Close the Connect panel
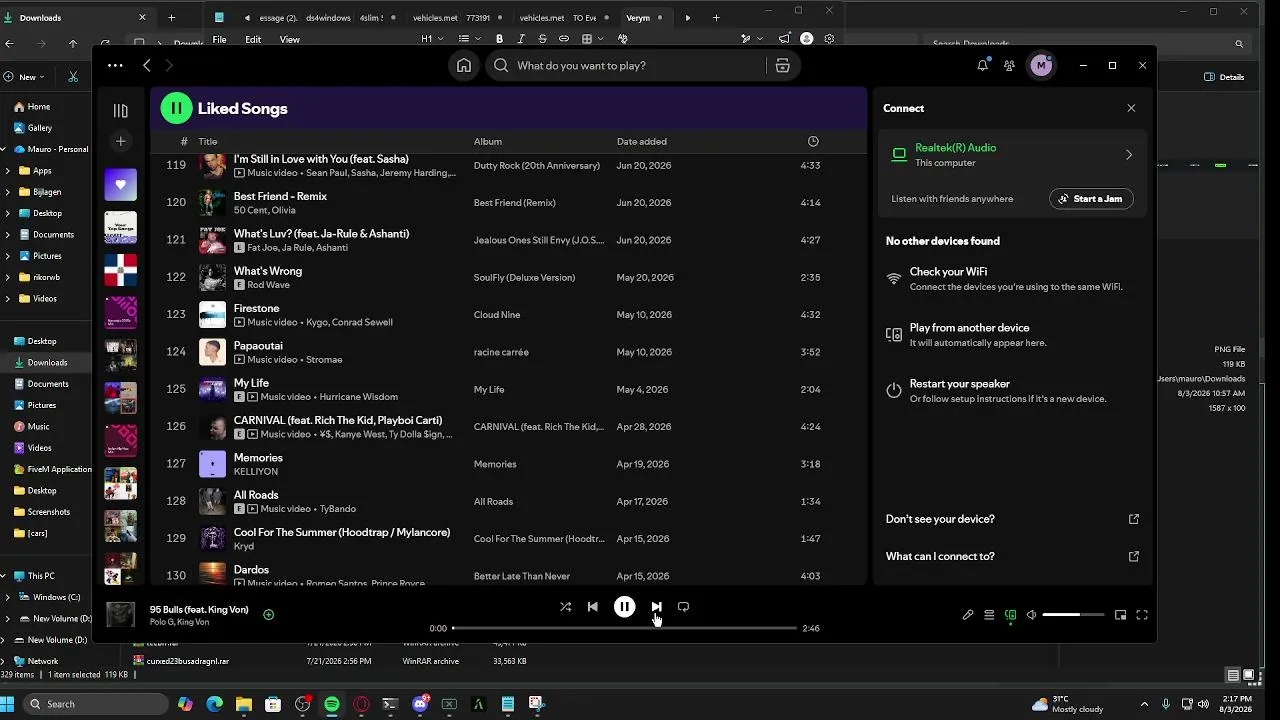The image size is (1280, 720). click(x=1131, y=108)
